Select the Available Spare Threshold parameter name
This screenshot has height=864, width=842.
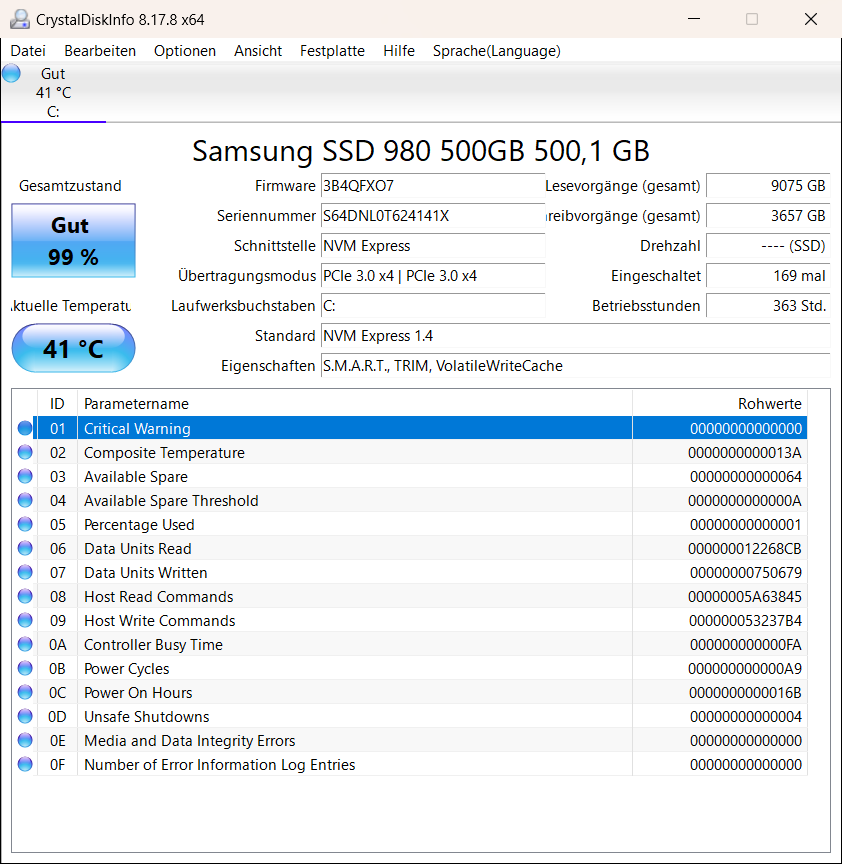pyautogui.click(x=171, y=500)
